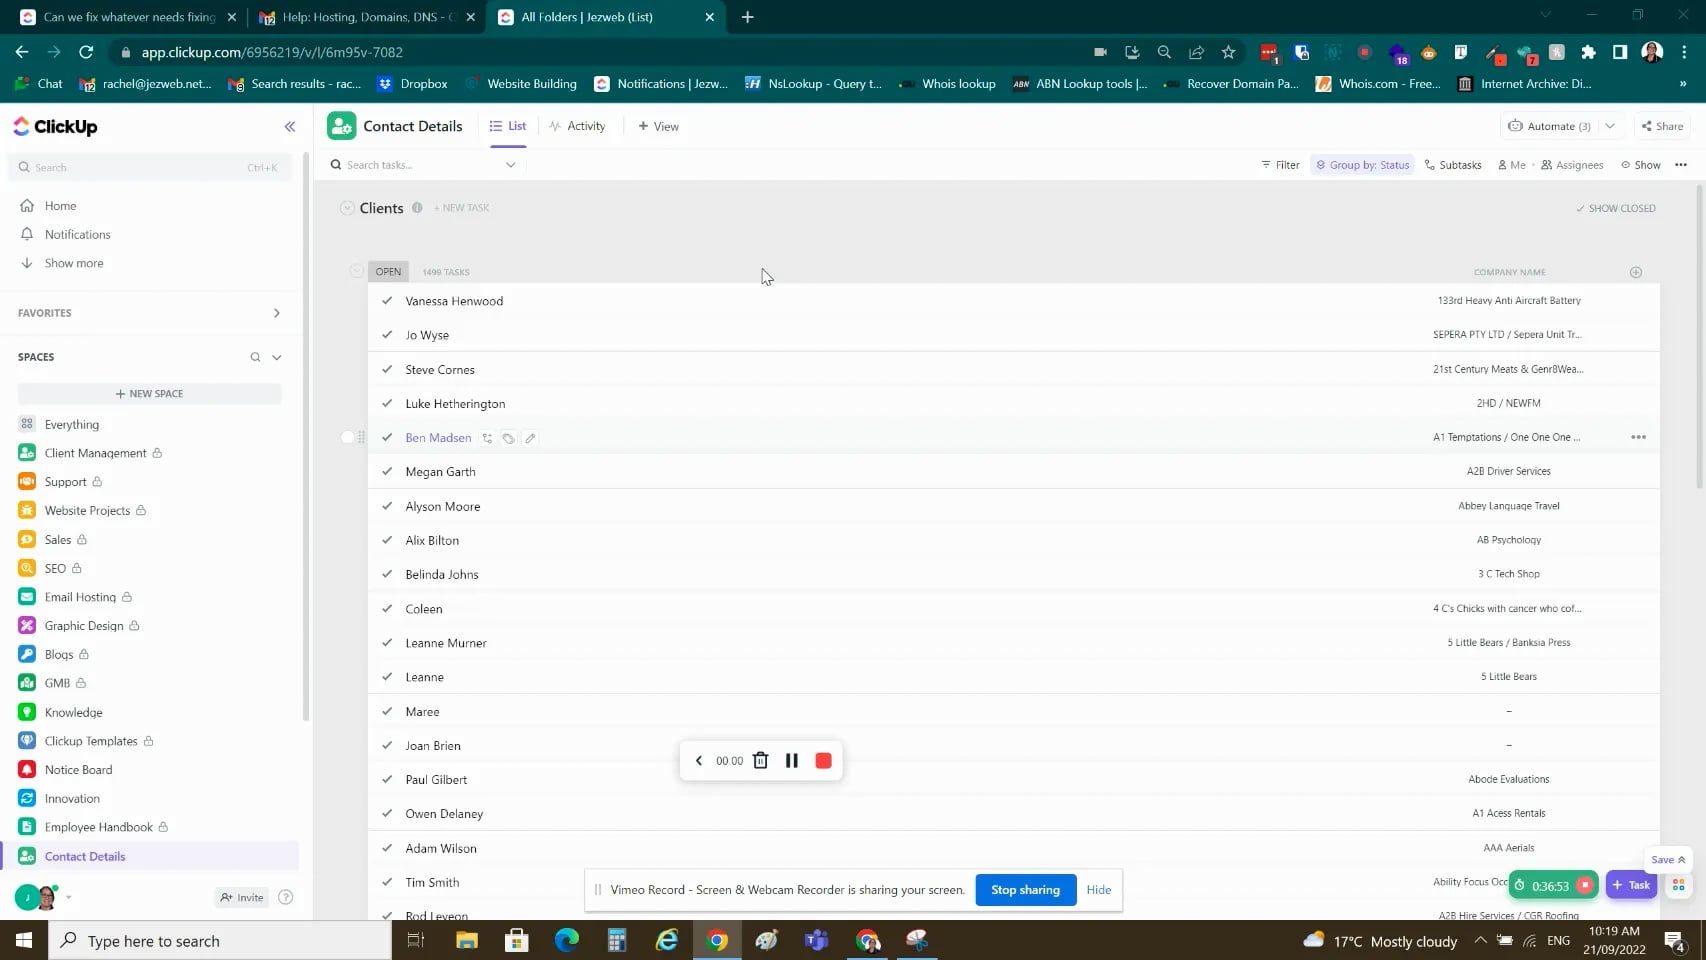This screenshot has width=1706, height=960.
Task: Mark Alyson Moore task complete
Action: point(387,506)
